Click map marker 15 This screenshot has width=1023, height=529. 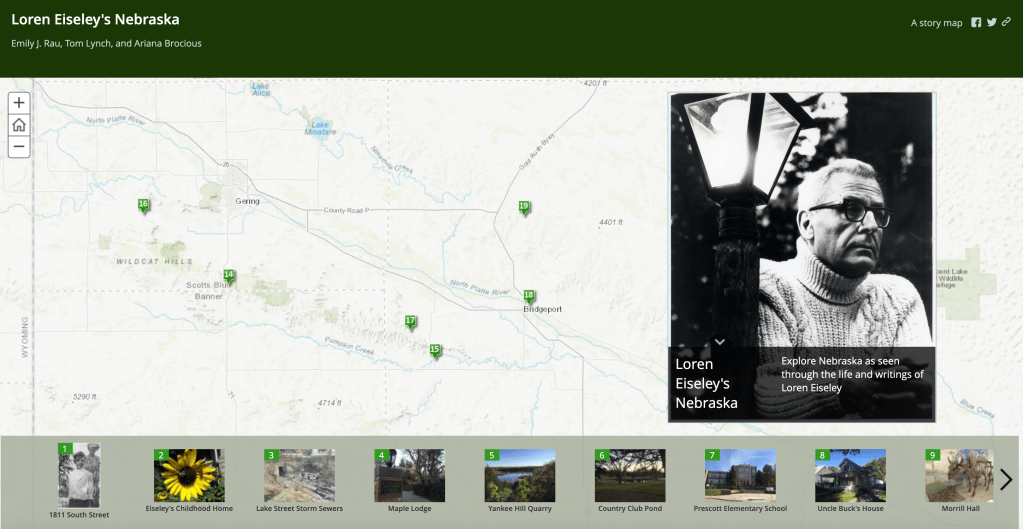435,351
